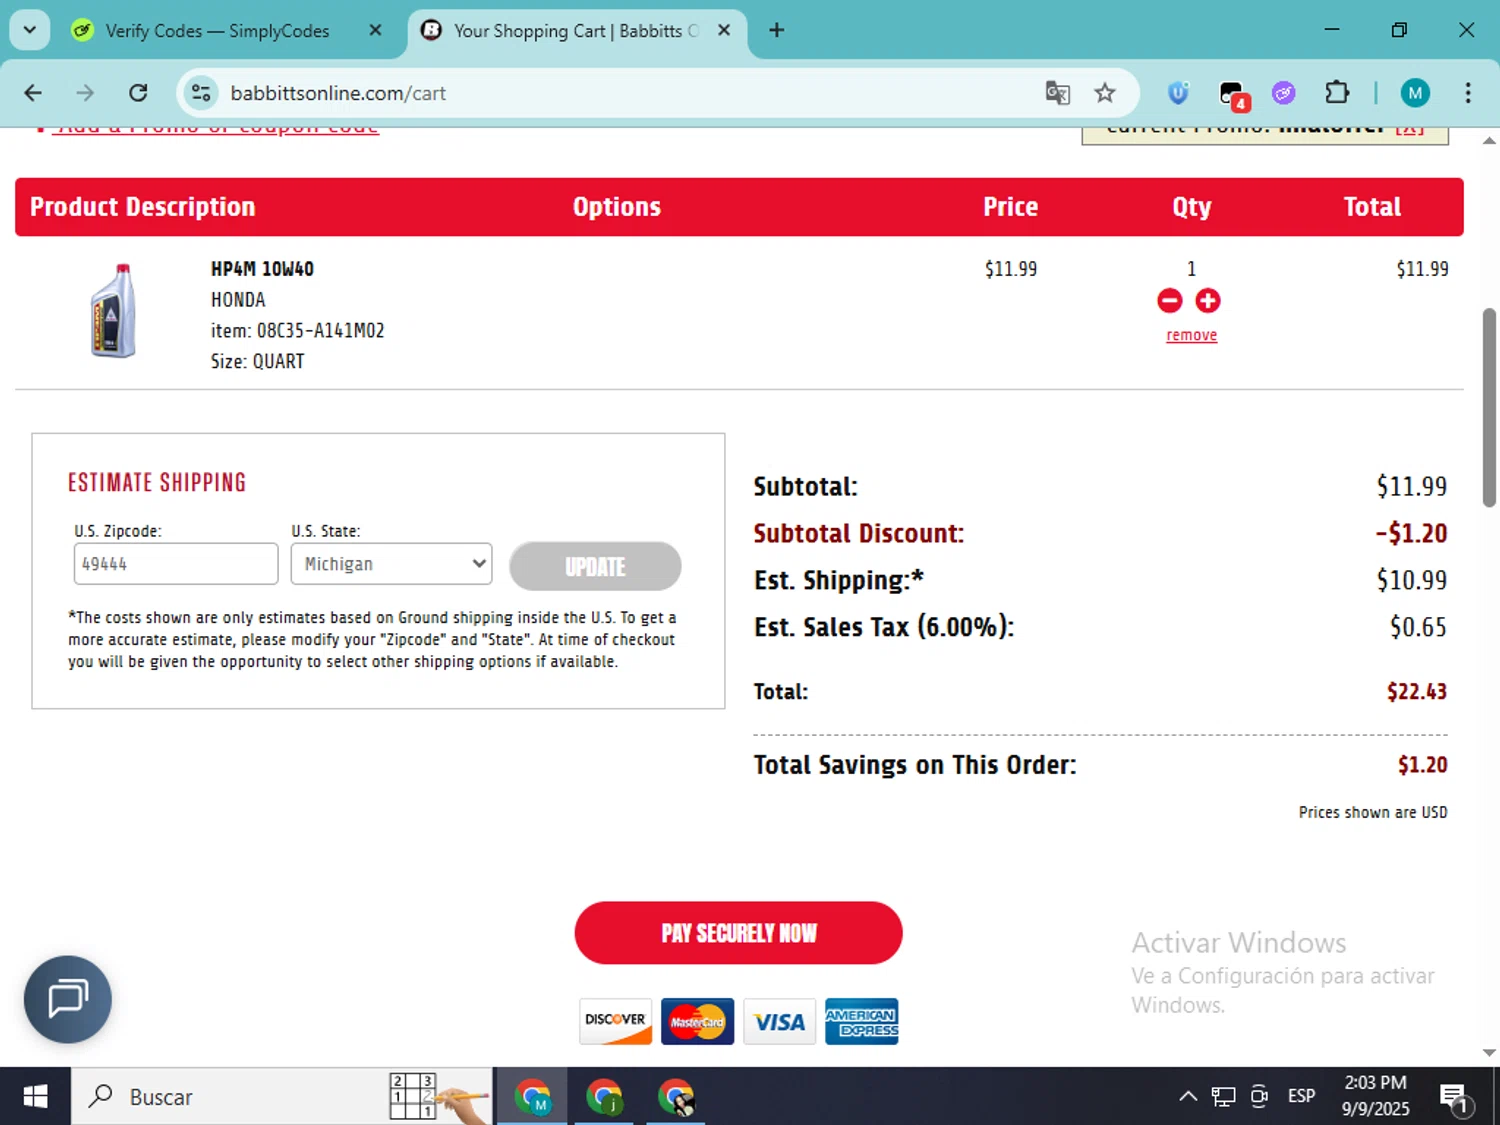Click the MasterCard logo

point(698,1021)
